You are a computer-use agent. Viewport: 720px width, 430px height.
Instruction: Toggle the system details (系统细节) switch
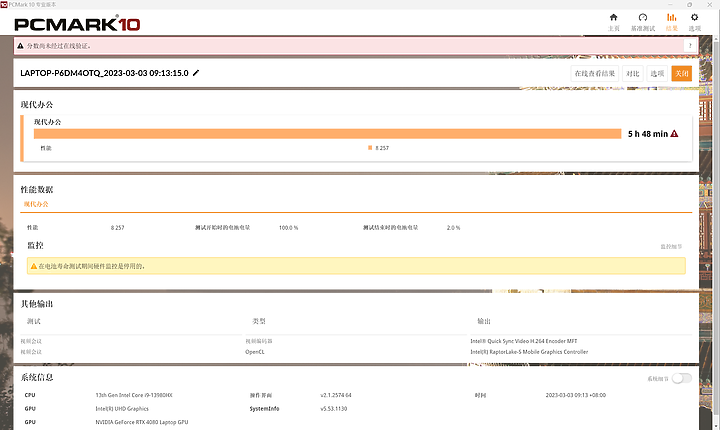point(681,378)
